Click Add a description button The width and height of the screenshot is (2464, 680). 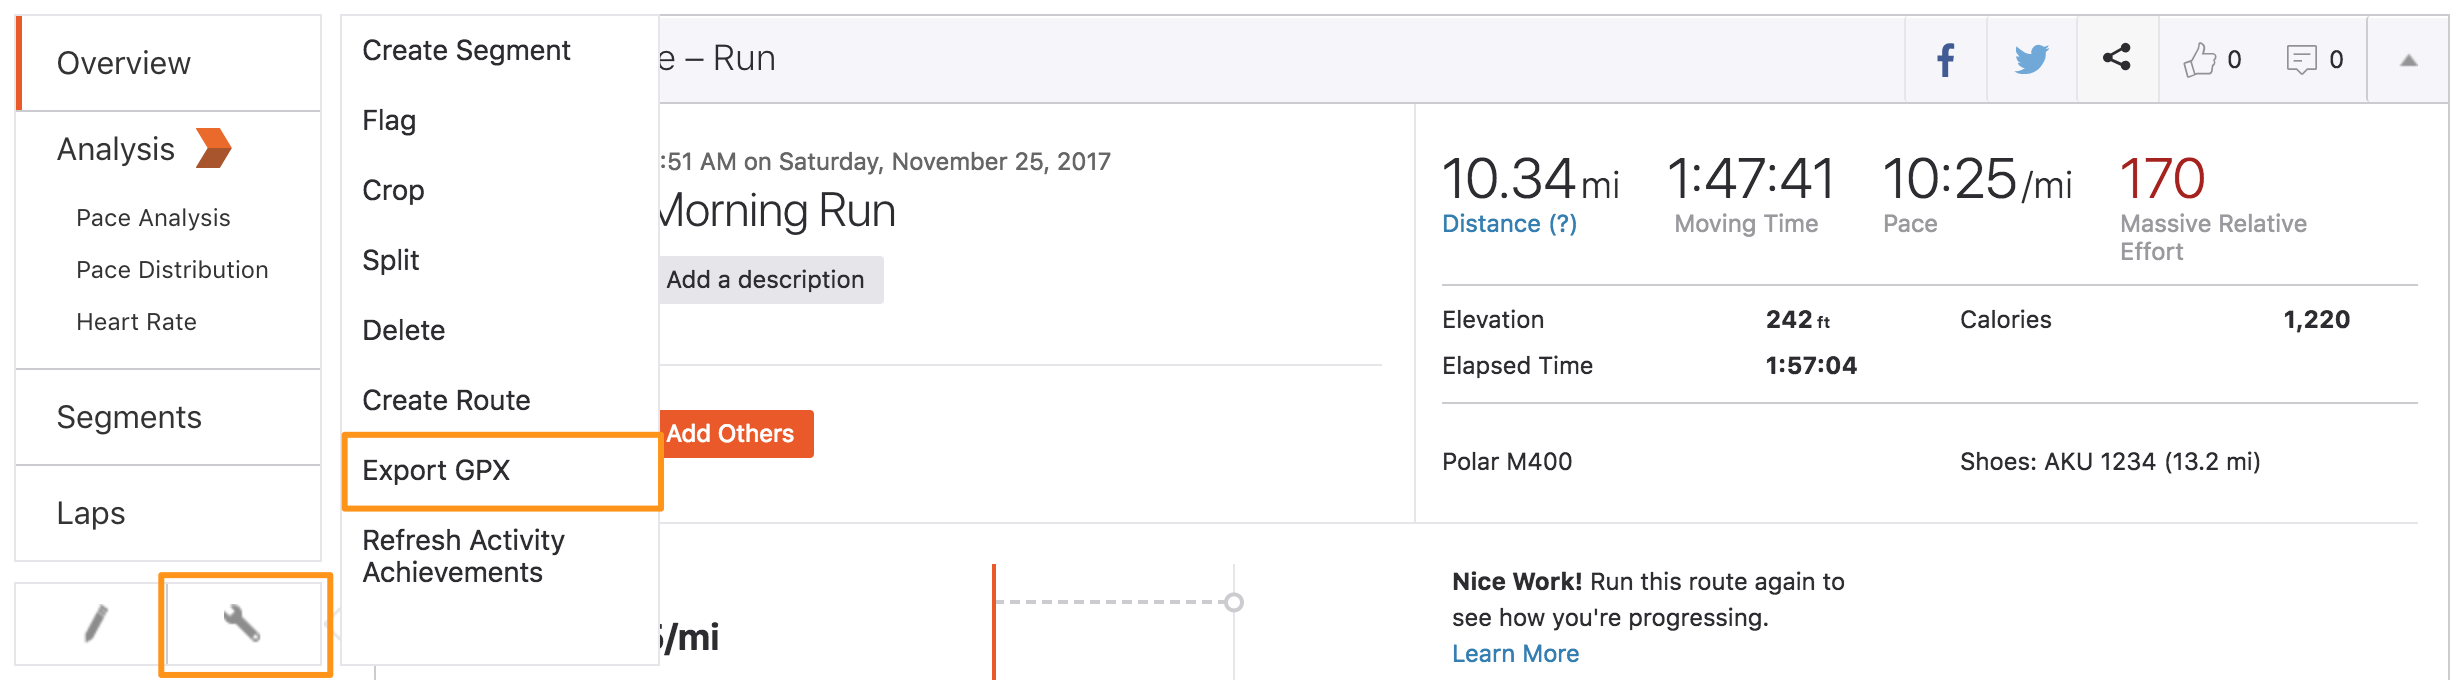click(770, 280)
